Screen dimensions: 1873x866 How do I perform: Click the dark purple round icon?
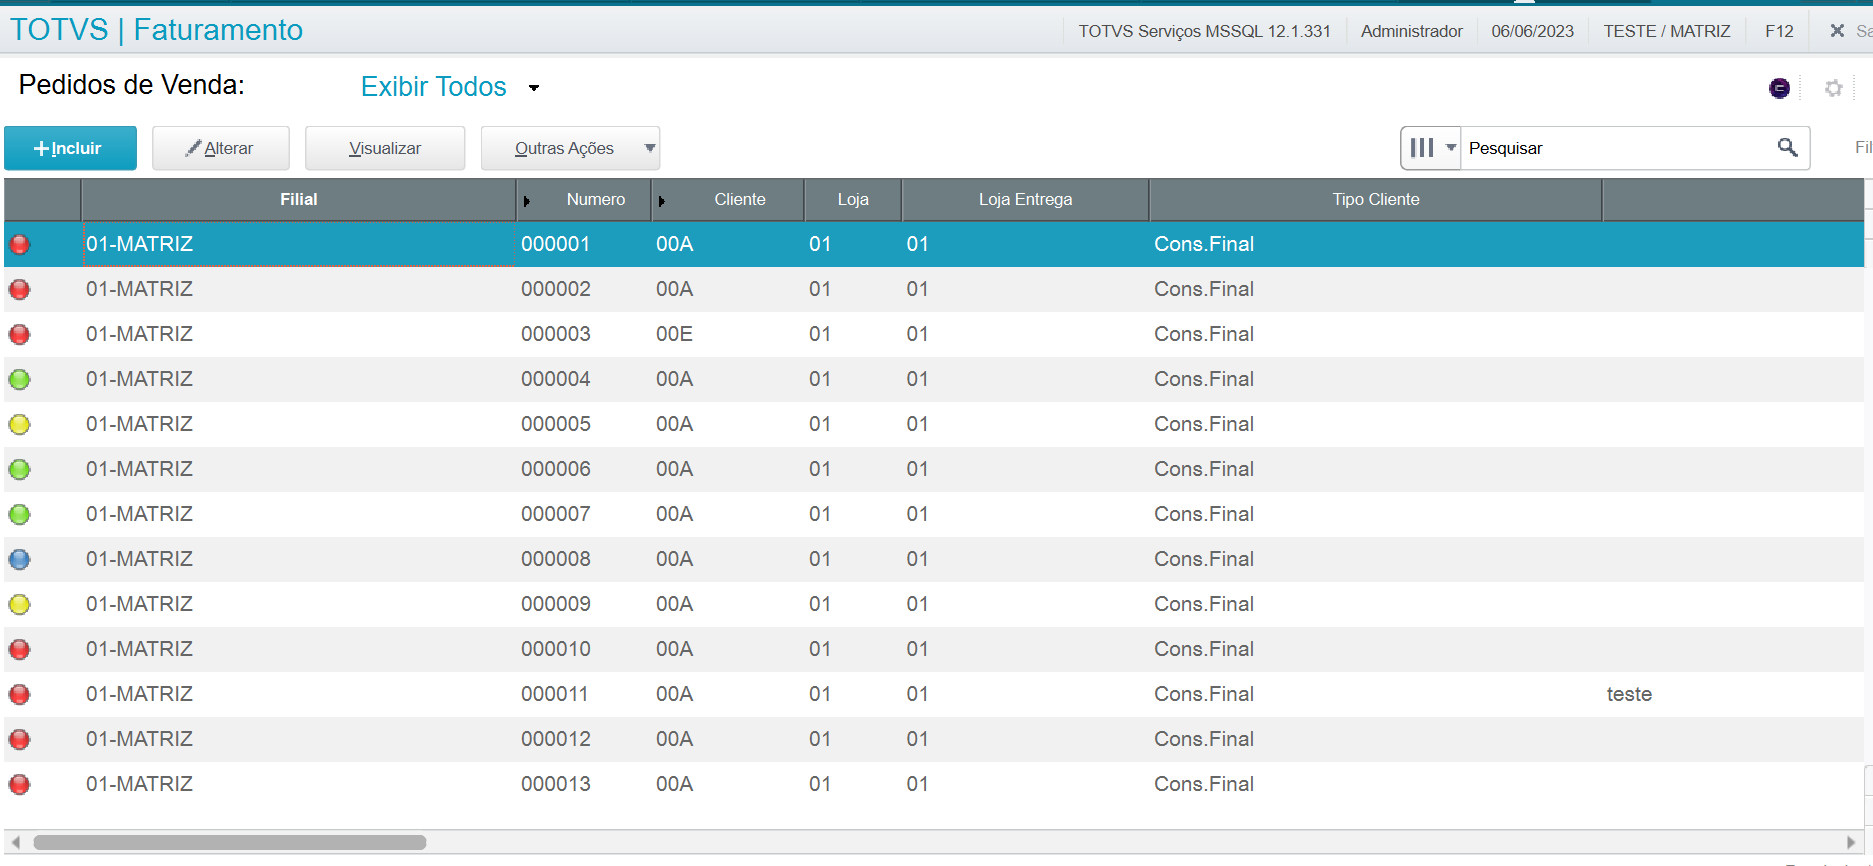pyautogui.click(x=1779, y=88)
